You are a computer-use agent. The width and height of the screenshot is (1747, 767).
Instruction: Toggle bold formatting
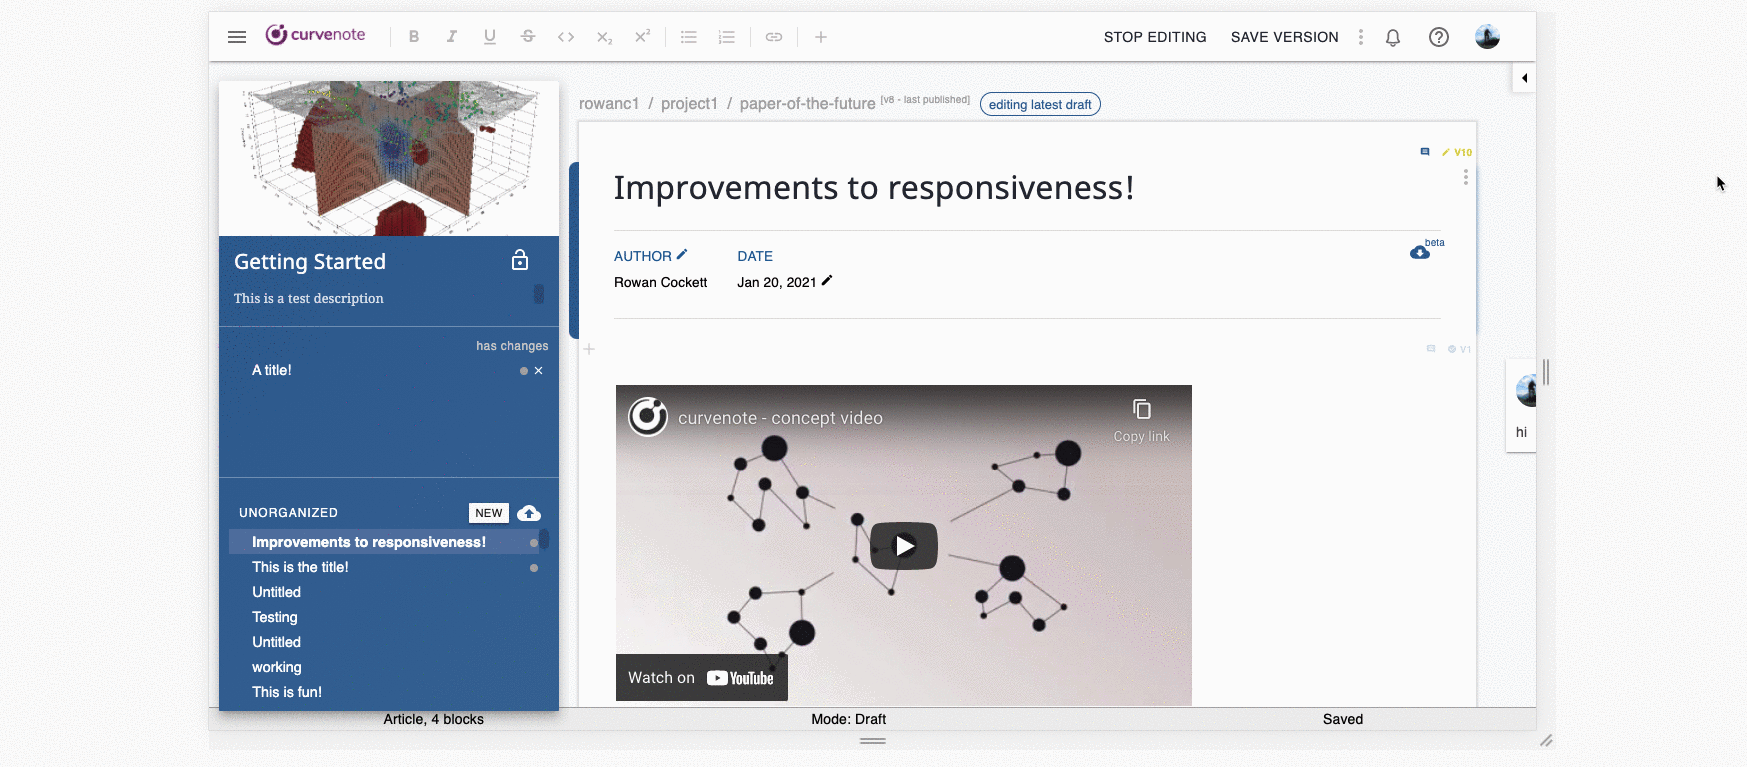(x=414, y=37)
